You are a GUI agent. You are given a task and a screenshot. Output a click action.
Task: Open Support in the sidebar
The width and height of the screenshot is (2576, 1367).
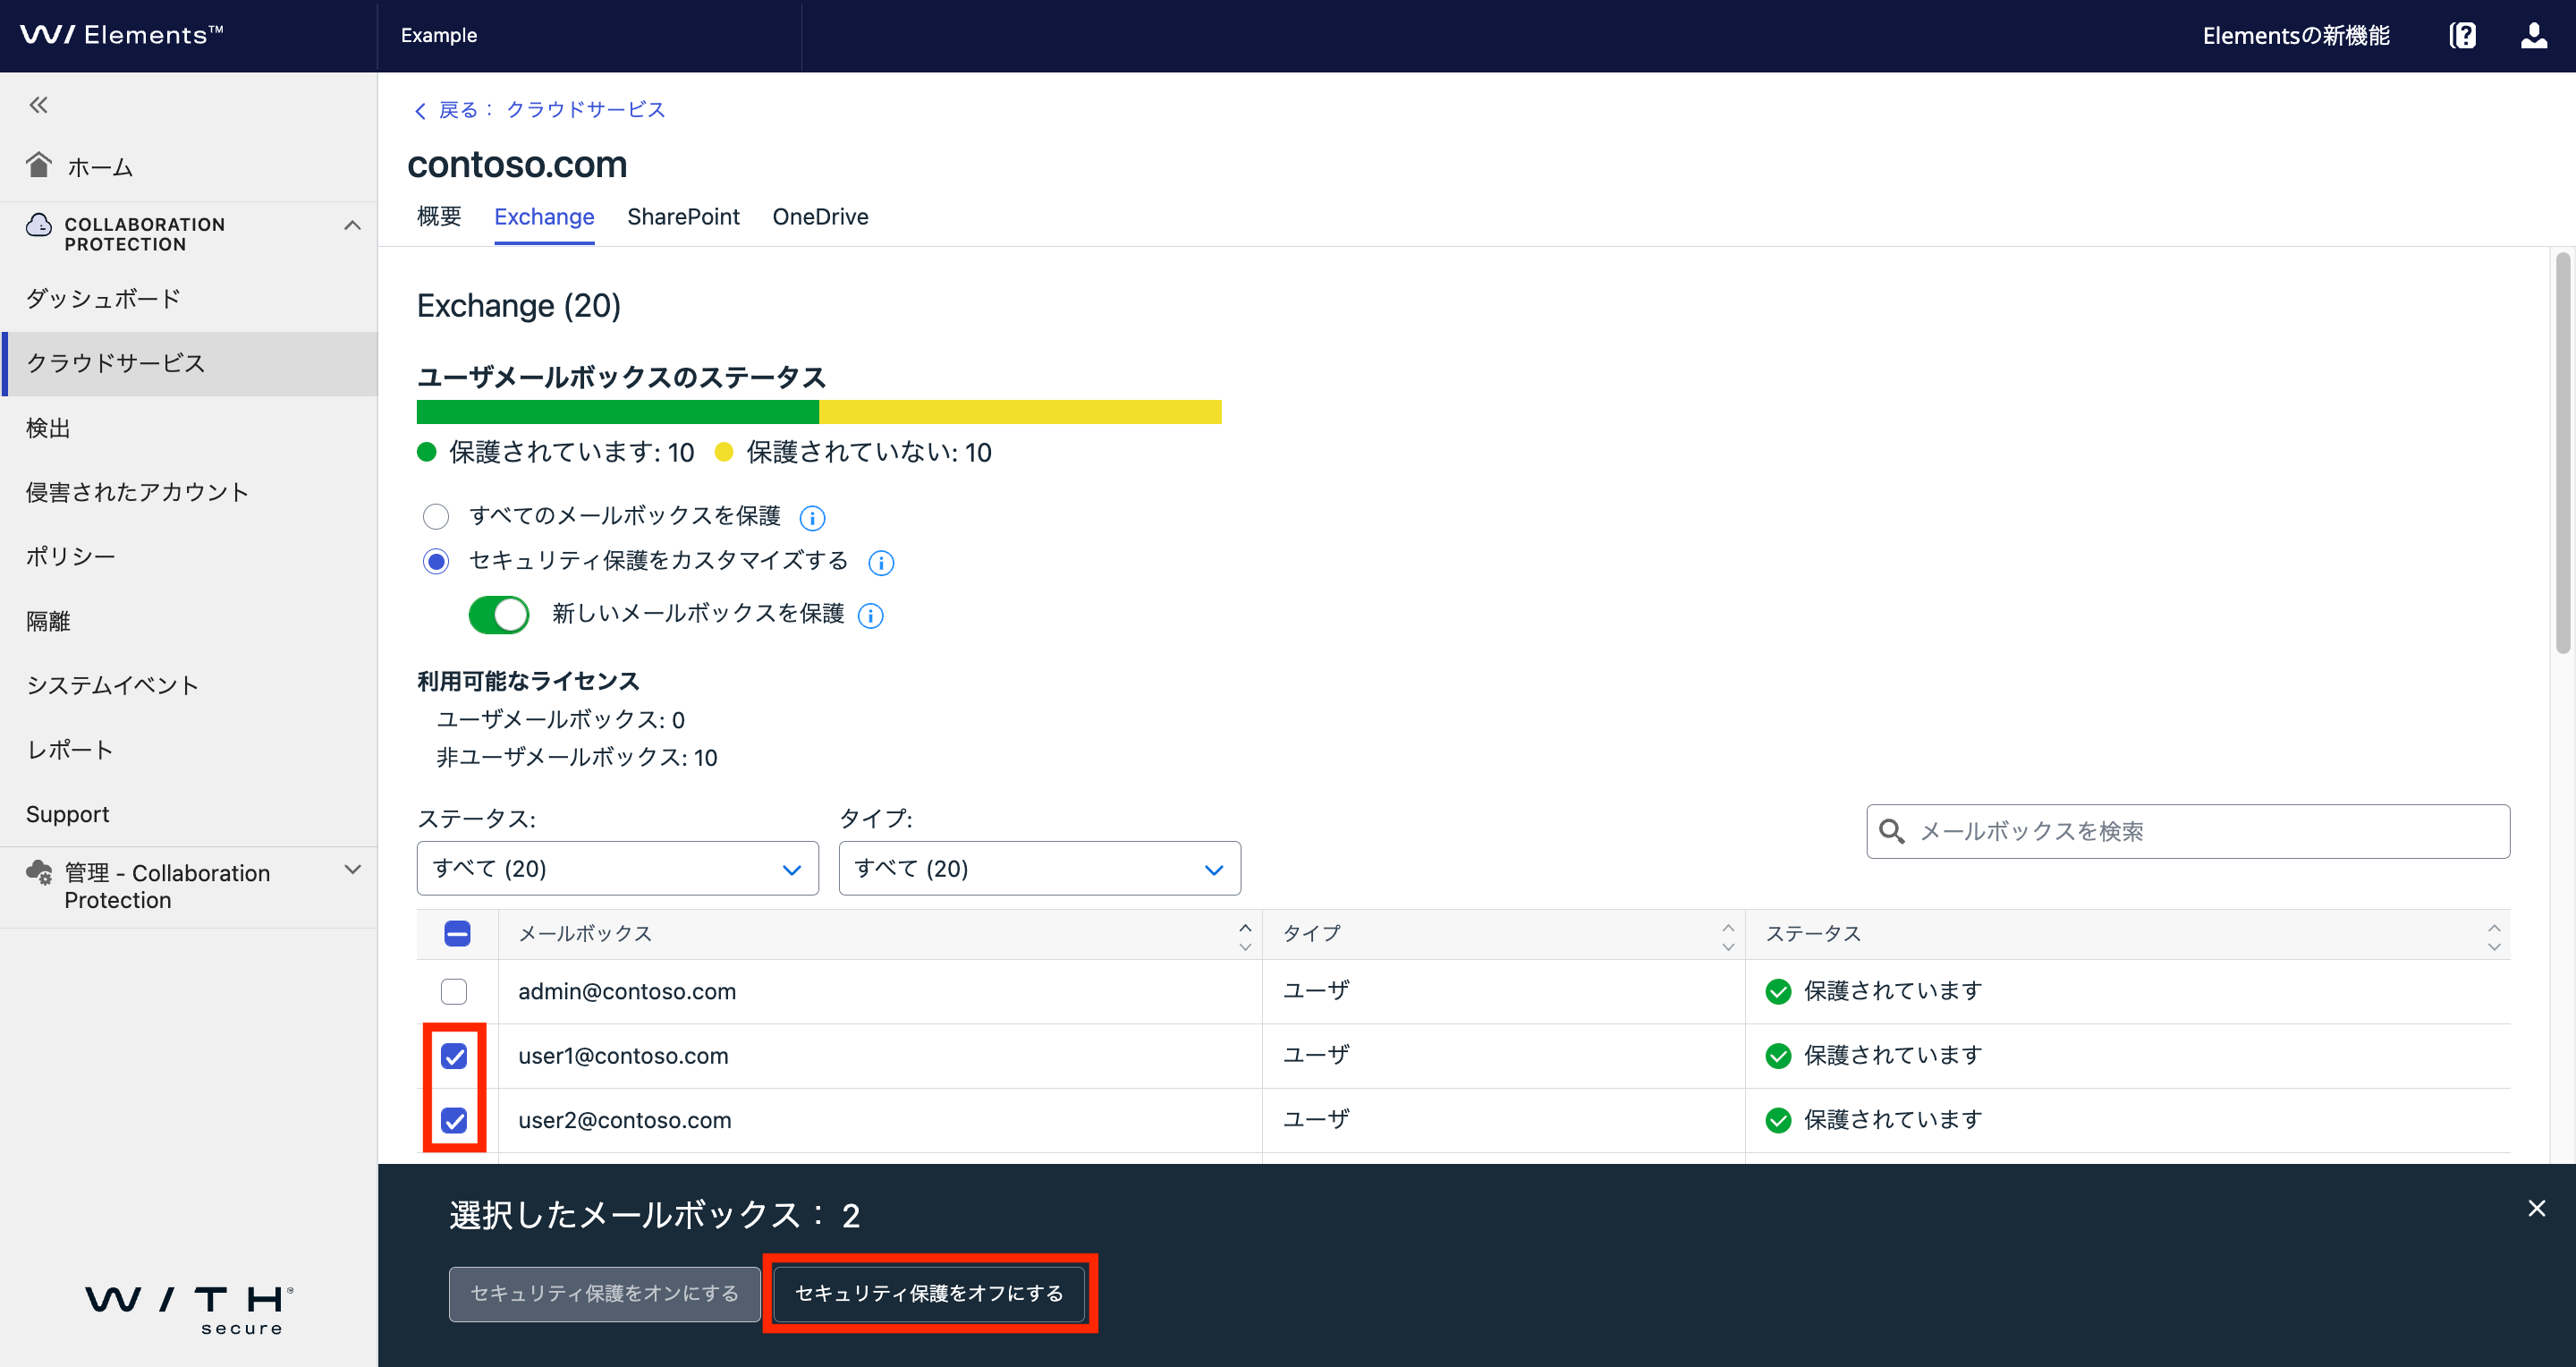coord(189,814)
